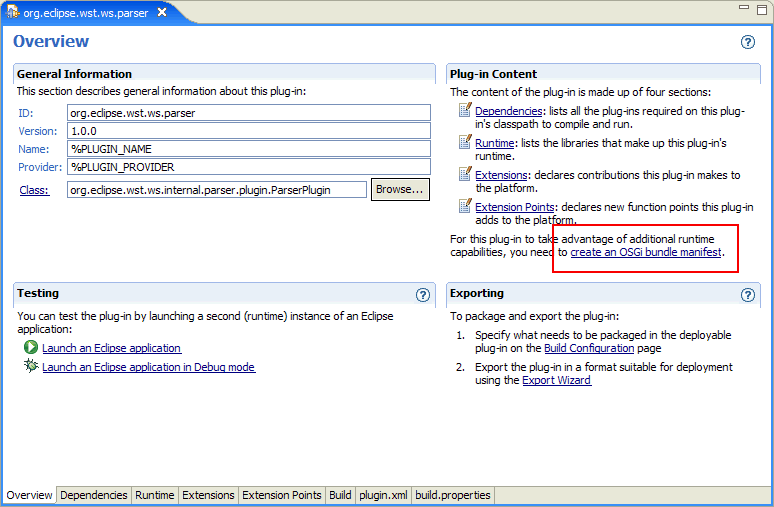Click the icon next to Extension Points
Viewport: 774px width, 507px height.
[x=465, y=207]
